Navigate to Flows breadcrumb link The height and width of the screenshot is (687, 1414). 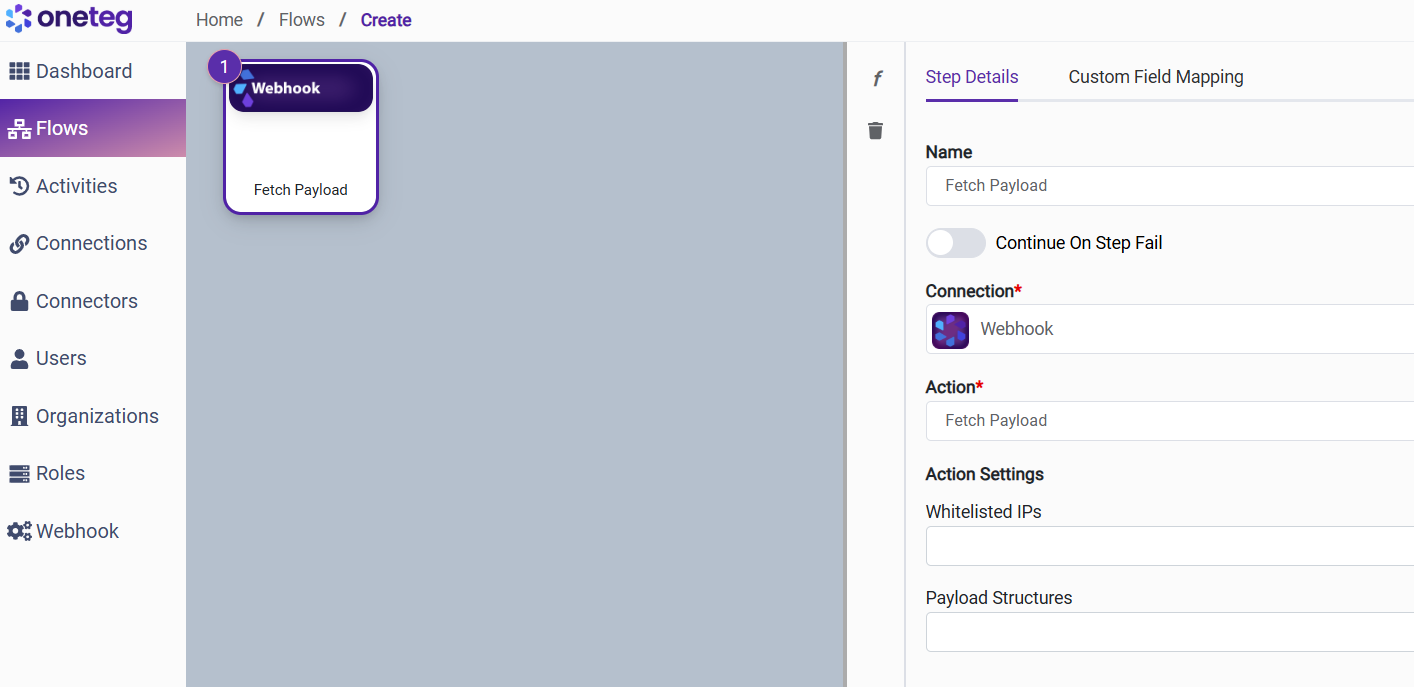coord(302,20)
